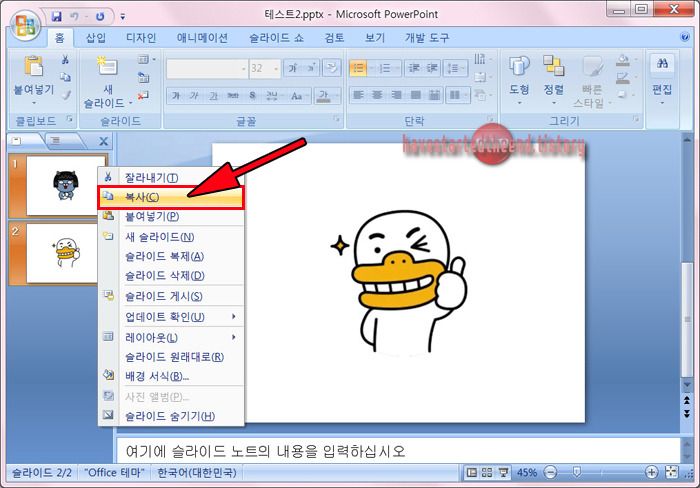Click "Office 테마" in status bar
This screenshot has width=700, height=488.
(x=114, y=472)
